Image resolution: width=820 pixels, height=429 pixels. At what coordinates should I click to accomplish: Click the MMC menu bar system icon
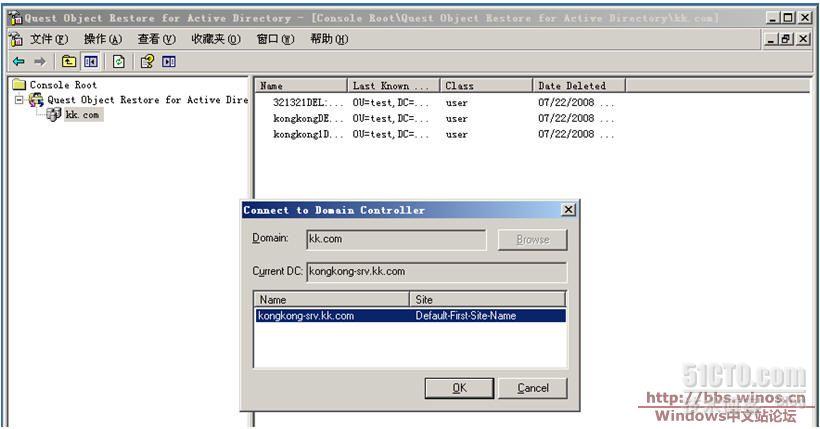[16, 39]
